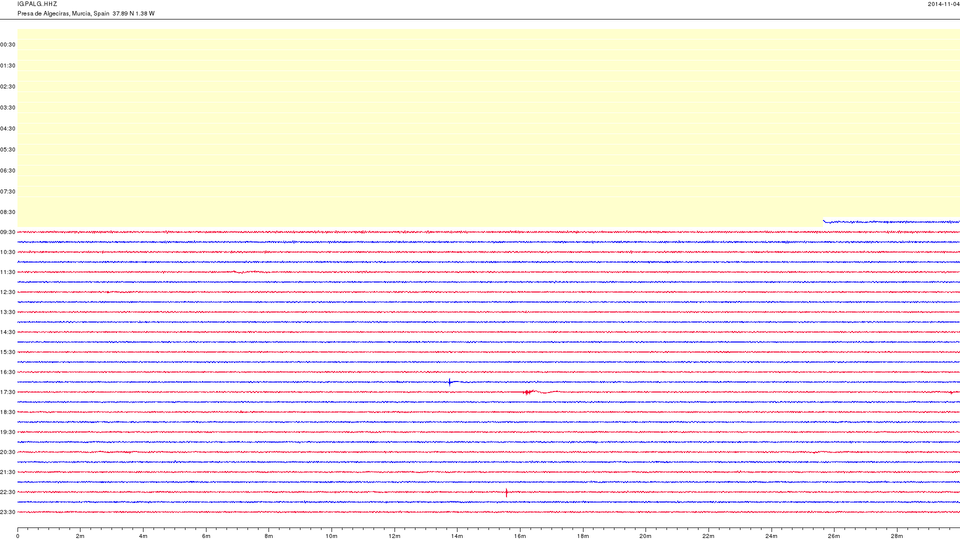The width and height of the screenshot is (960, 540).
Task: Select the 08:30 time label
Action: [8, 212]
